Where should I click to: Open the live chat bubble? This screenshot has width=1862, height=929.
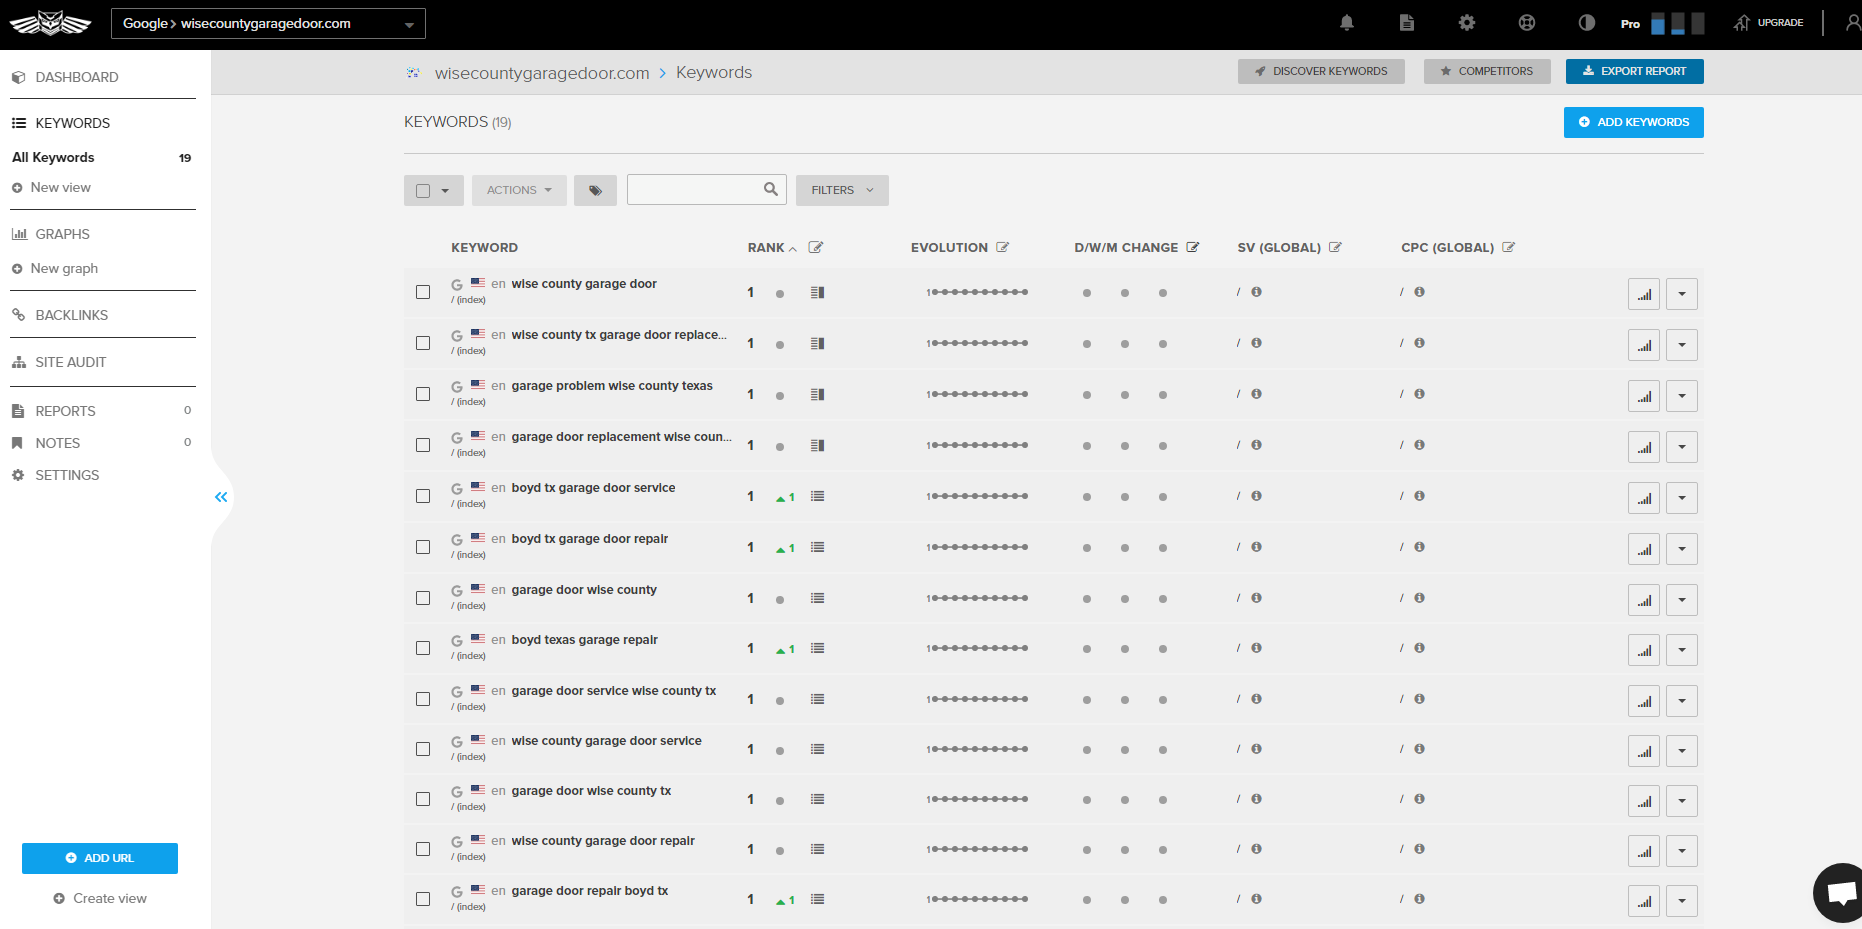(x=1841, y=891)
